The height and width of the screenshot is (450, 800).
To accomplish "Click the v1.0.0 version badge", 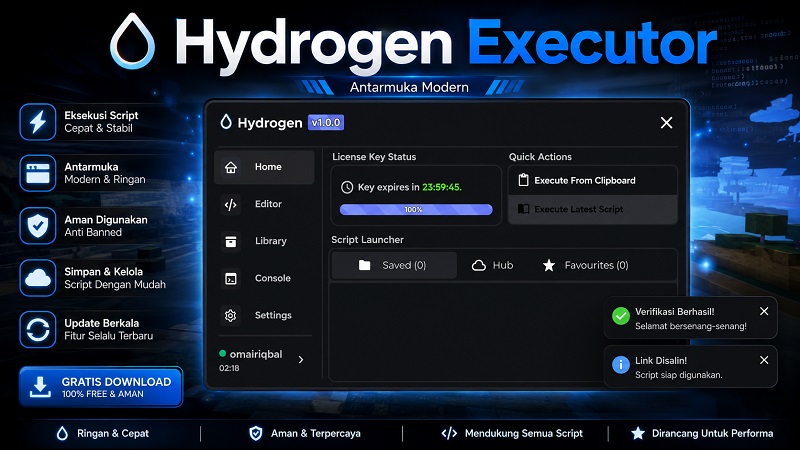I will coord(326,122).
